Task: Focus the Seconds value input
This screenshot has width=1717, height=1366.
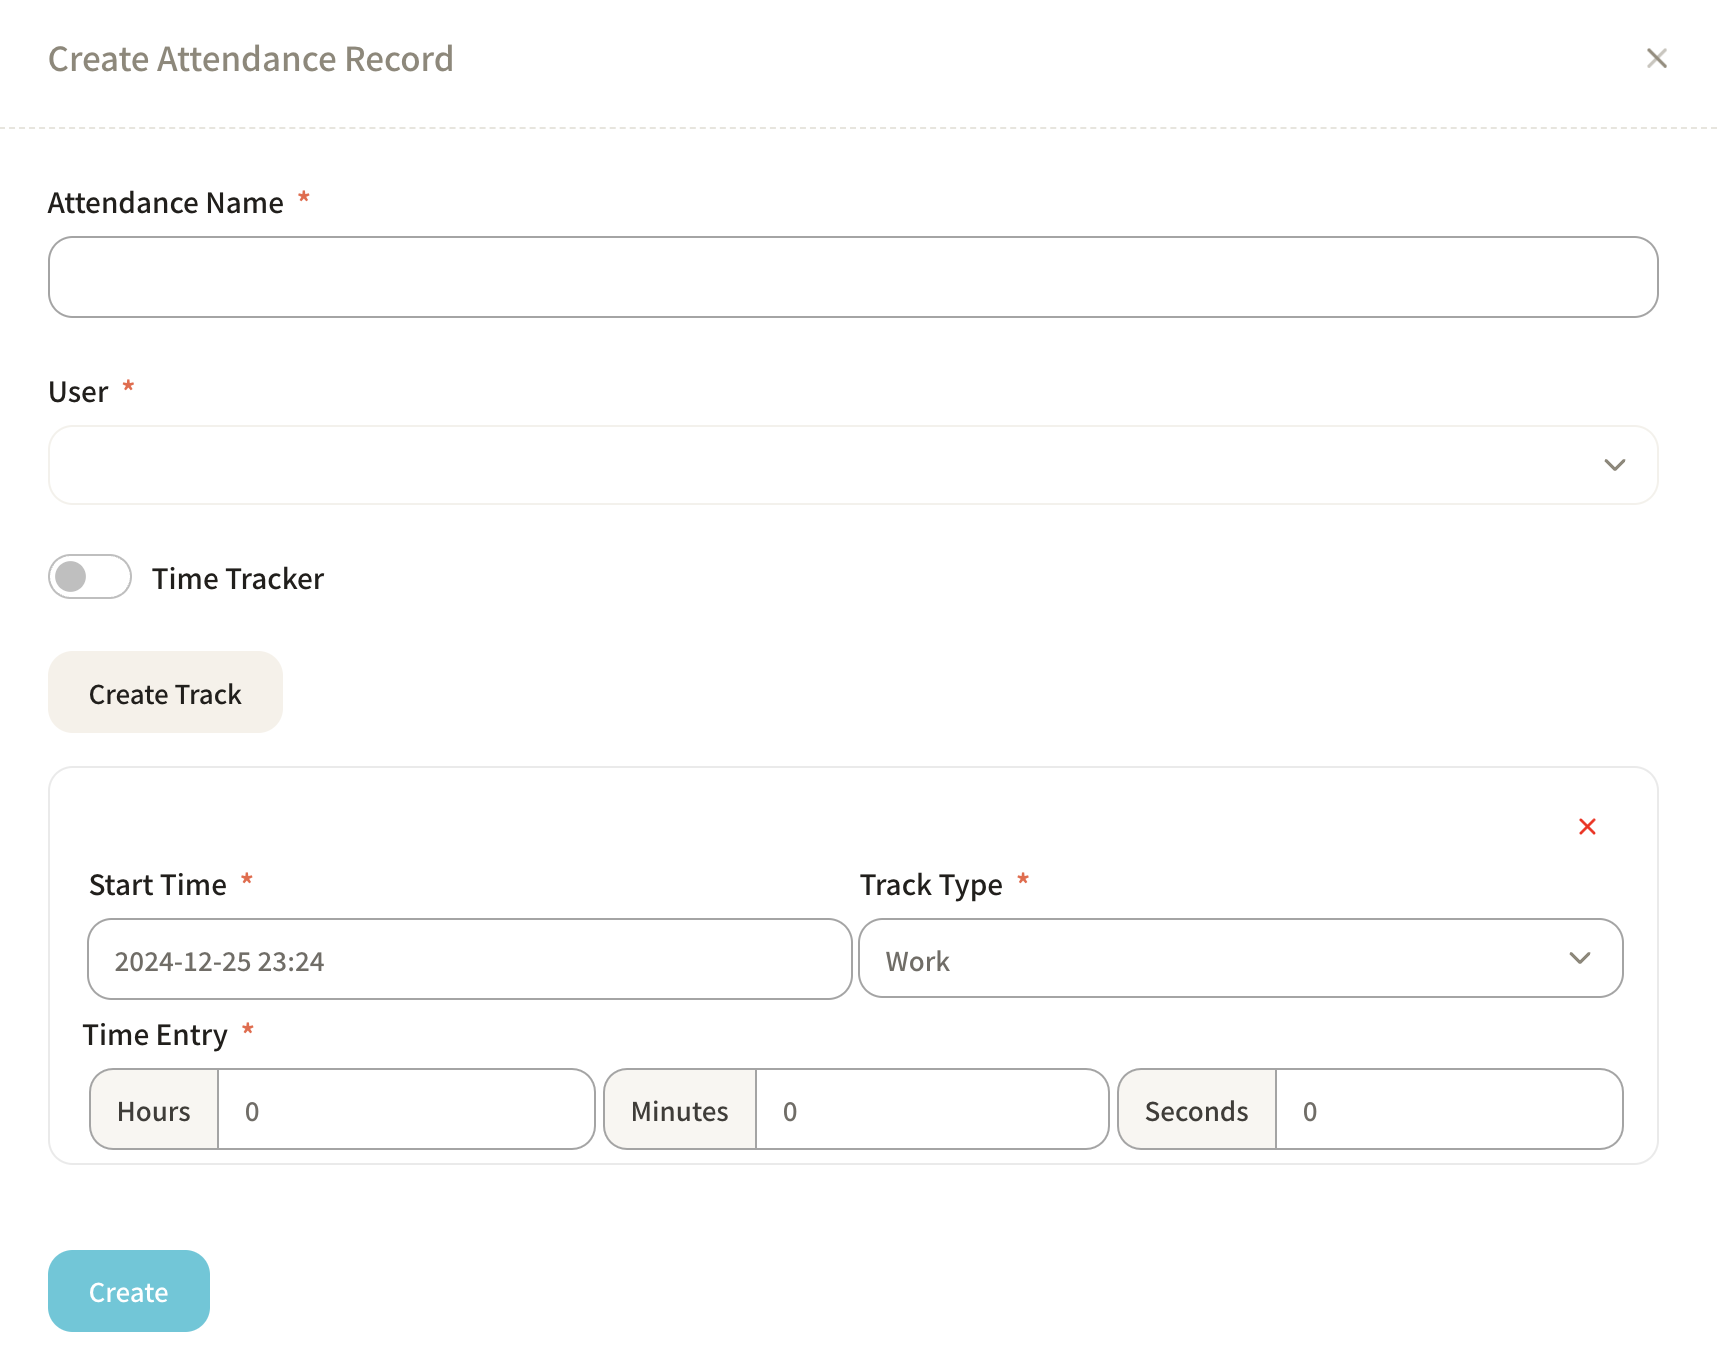Action: point(1447,1110)
